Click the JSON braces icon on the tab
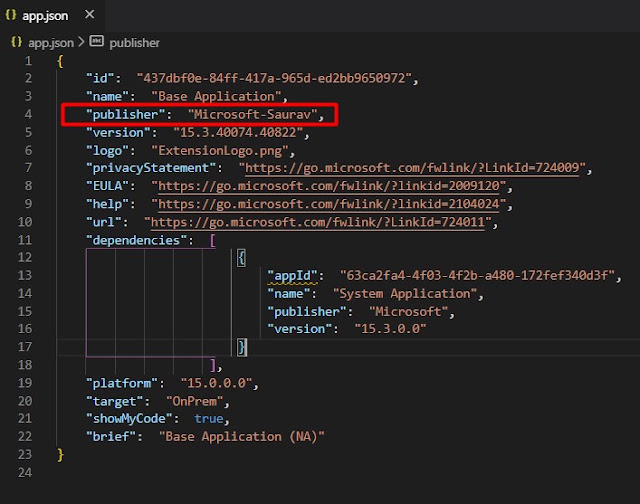The width and height of the screenshot is (640, 504). [11, 15]
